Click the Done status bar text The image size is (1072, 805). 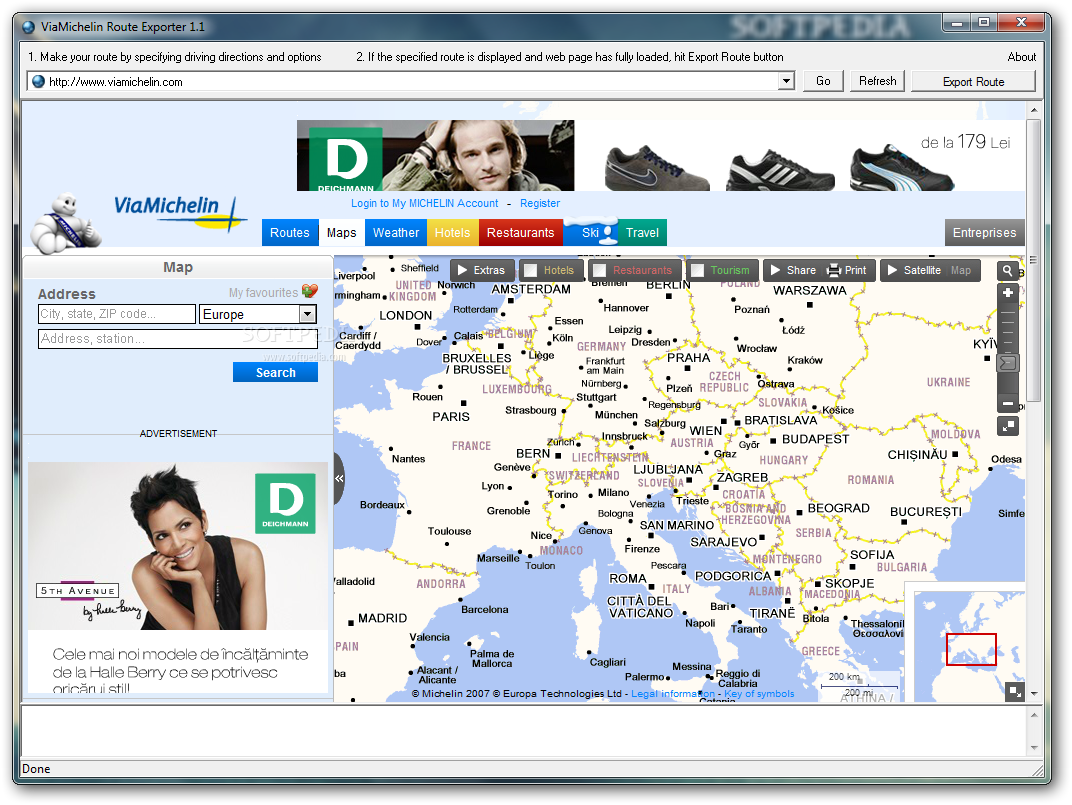(x=36, y=769)
